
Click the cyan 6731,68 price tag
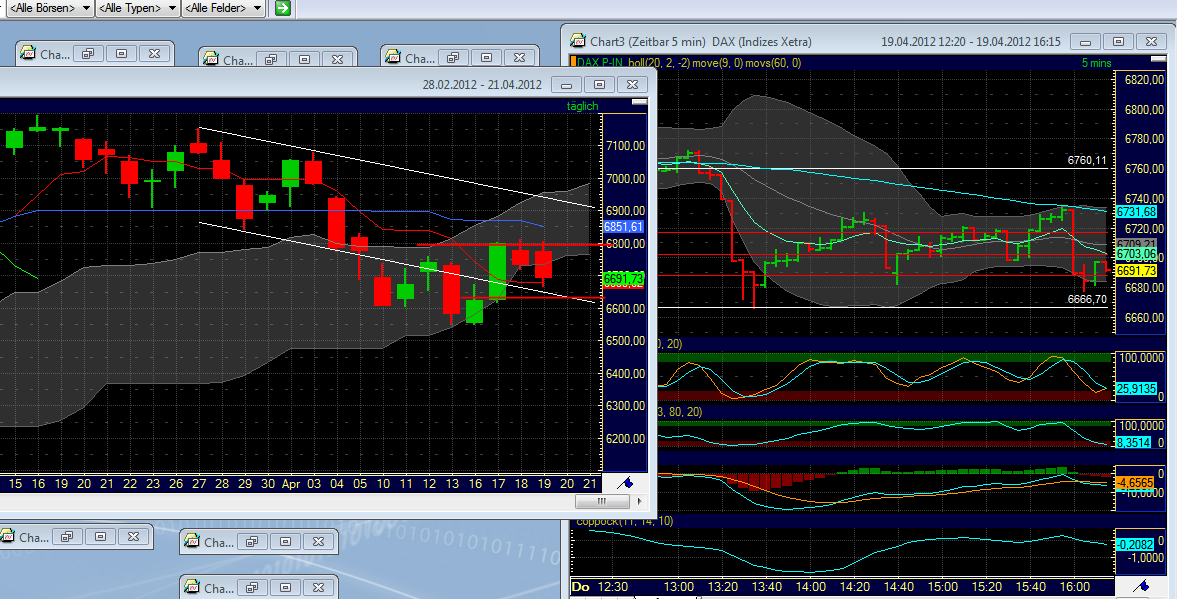pos(1136,212)
